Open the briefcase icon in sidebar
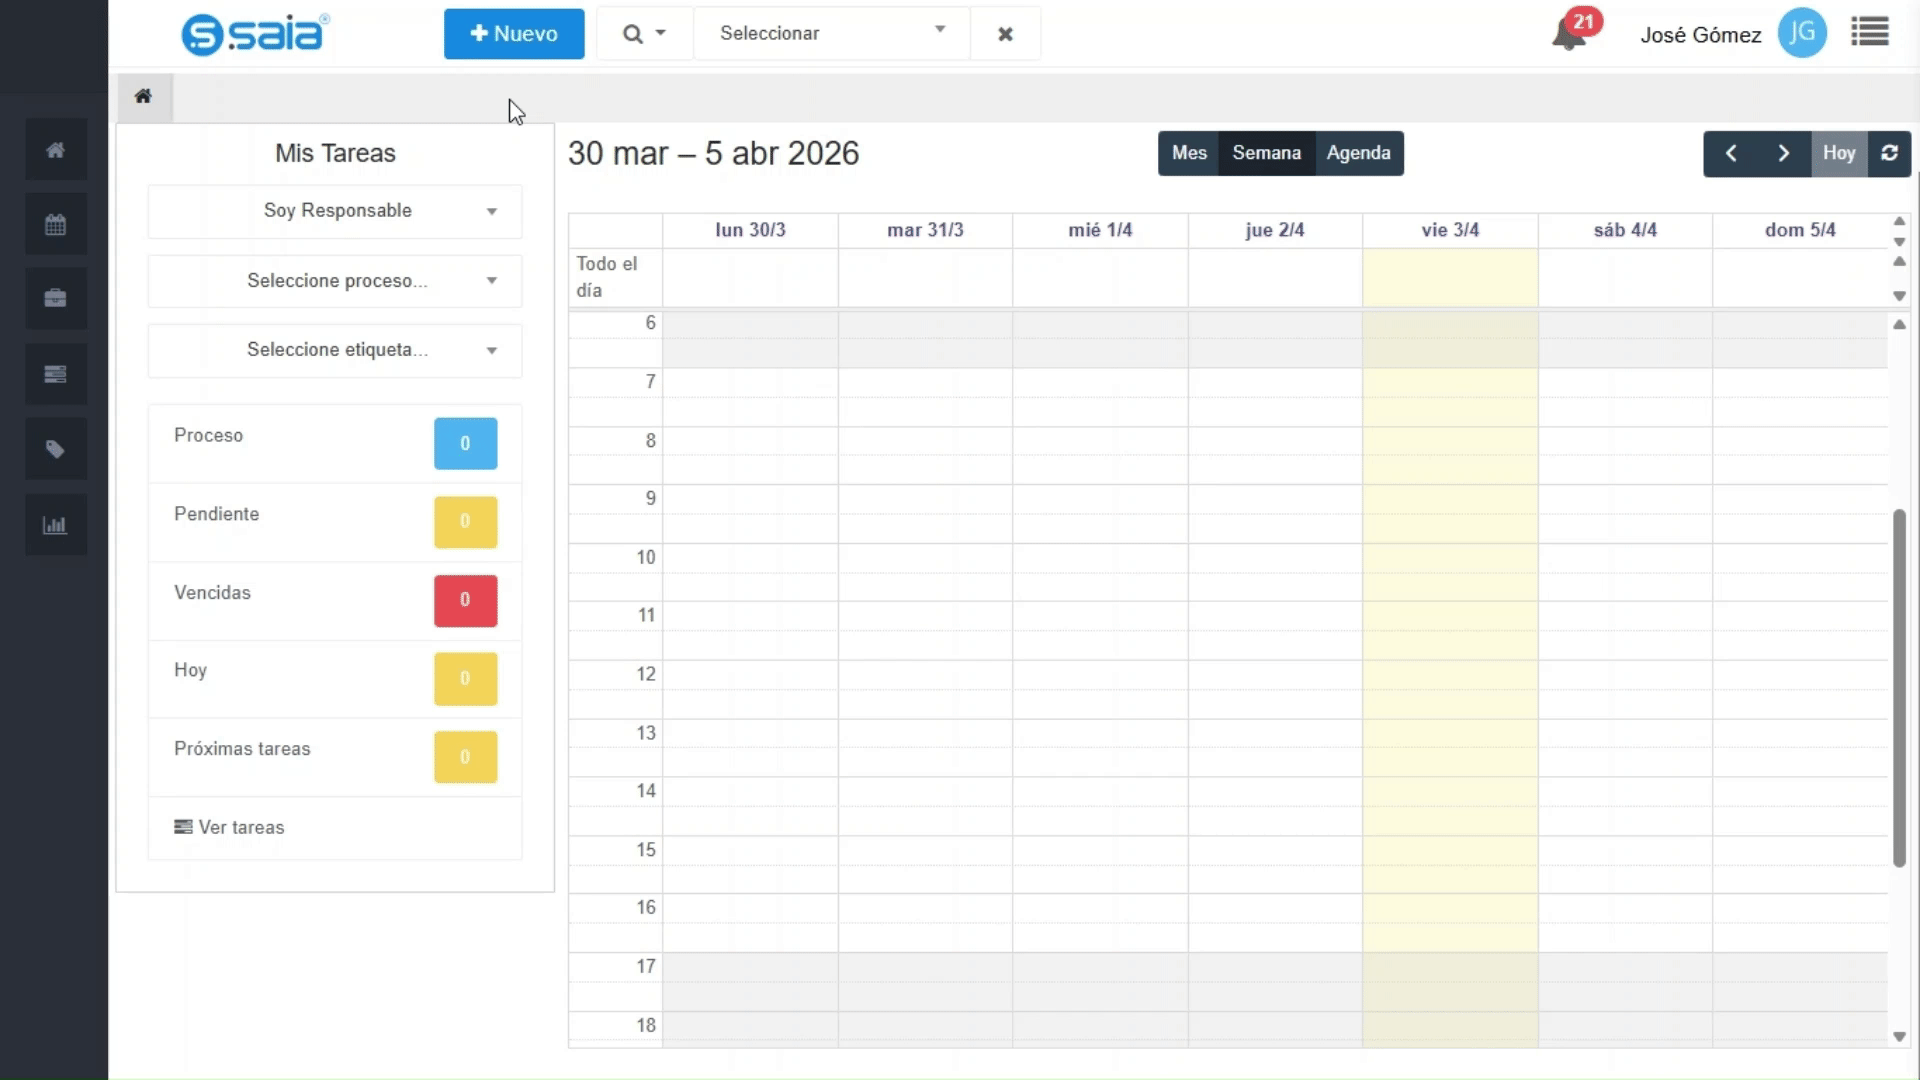The image size is (1920, 1080). pyautogui.click(x=56, y=298)
